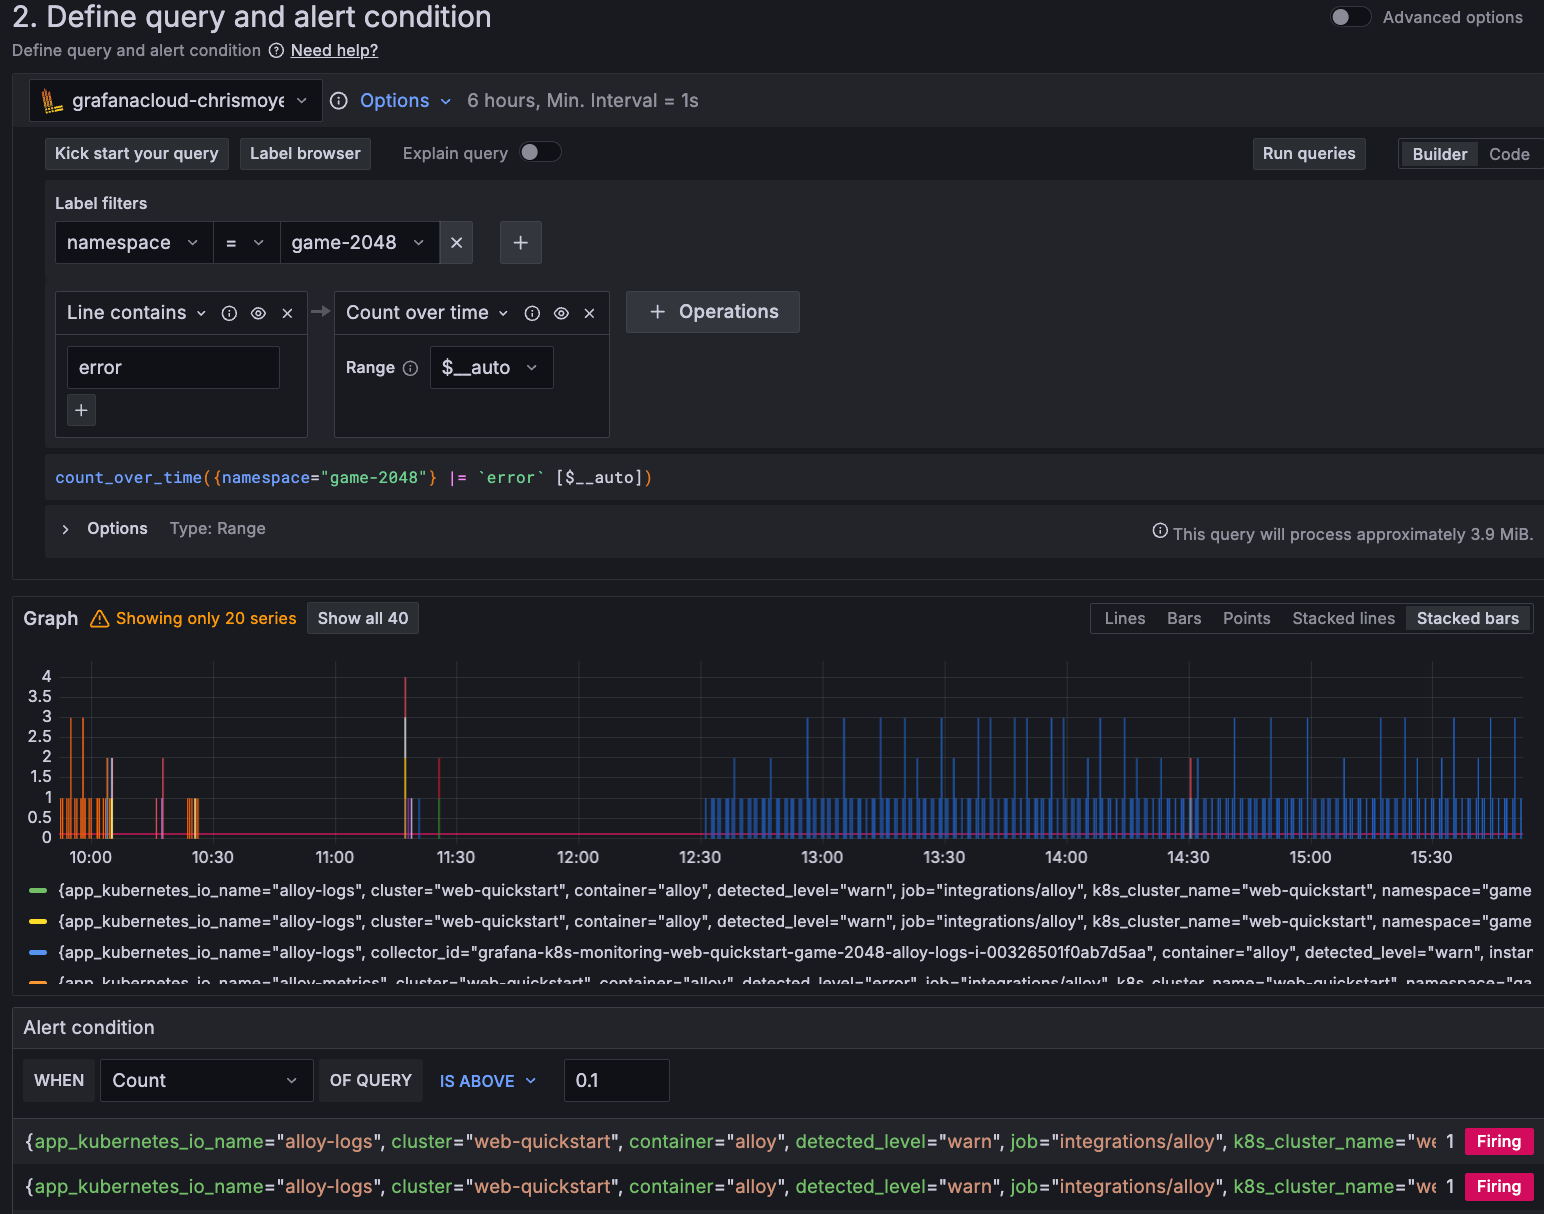1544x1214 pixels.
Task: Open the $__auto range dropdown
Action: (491, 367)
